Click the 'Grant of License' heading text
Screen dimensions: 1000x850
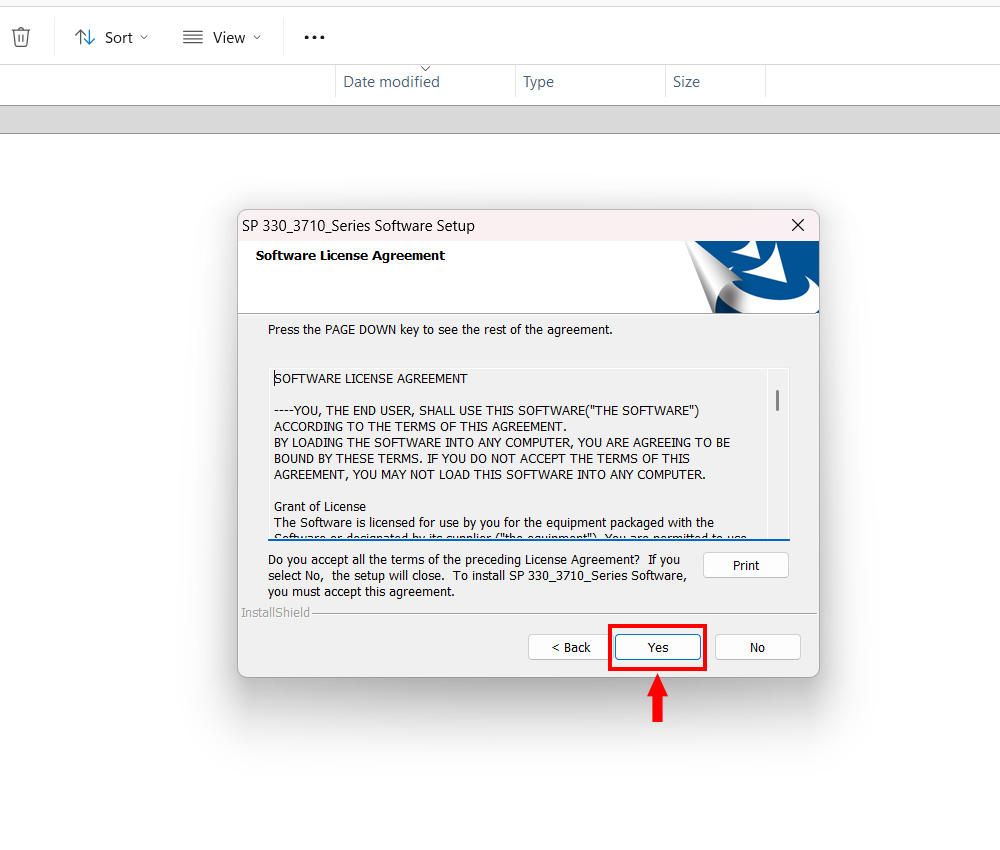click(x=320, y=506)
